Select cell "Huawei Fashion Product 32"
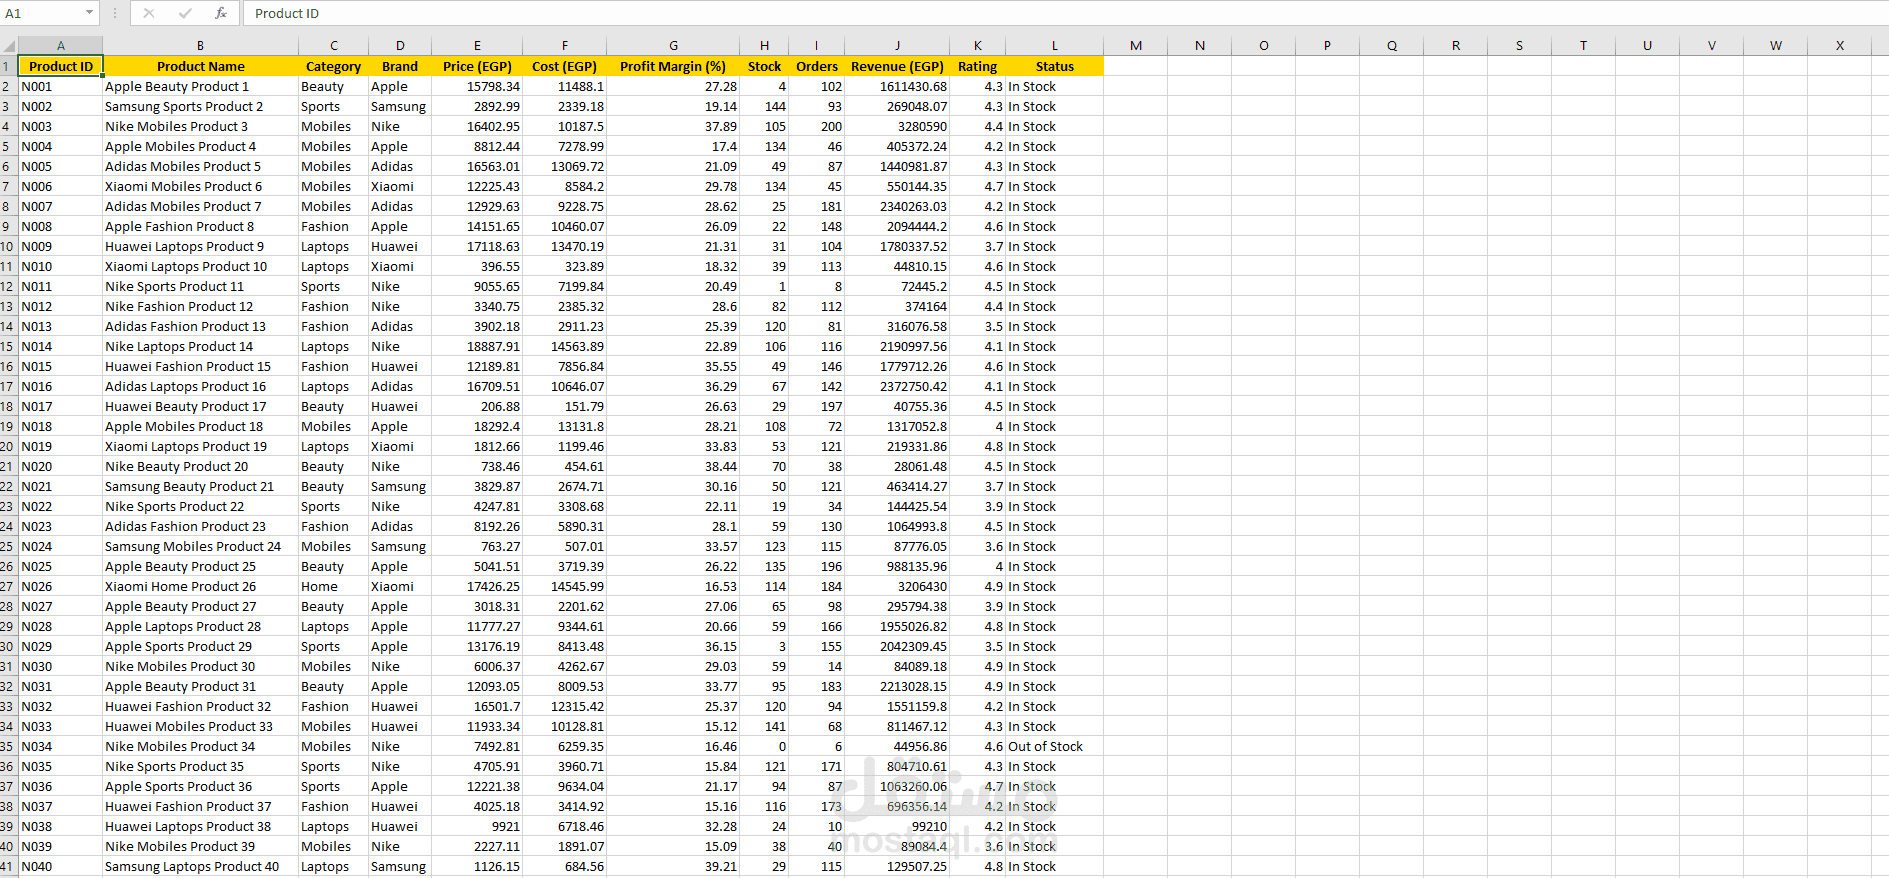Screen dimensions: 1889x878 pos(200,706)
